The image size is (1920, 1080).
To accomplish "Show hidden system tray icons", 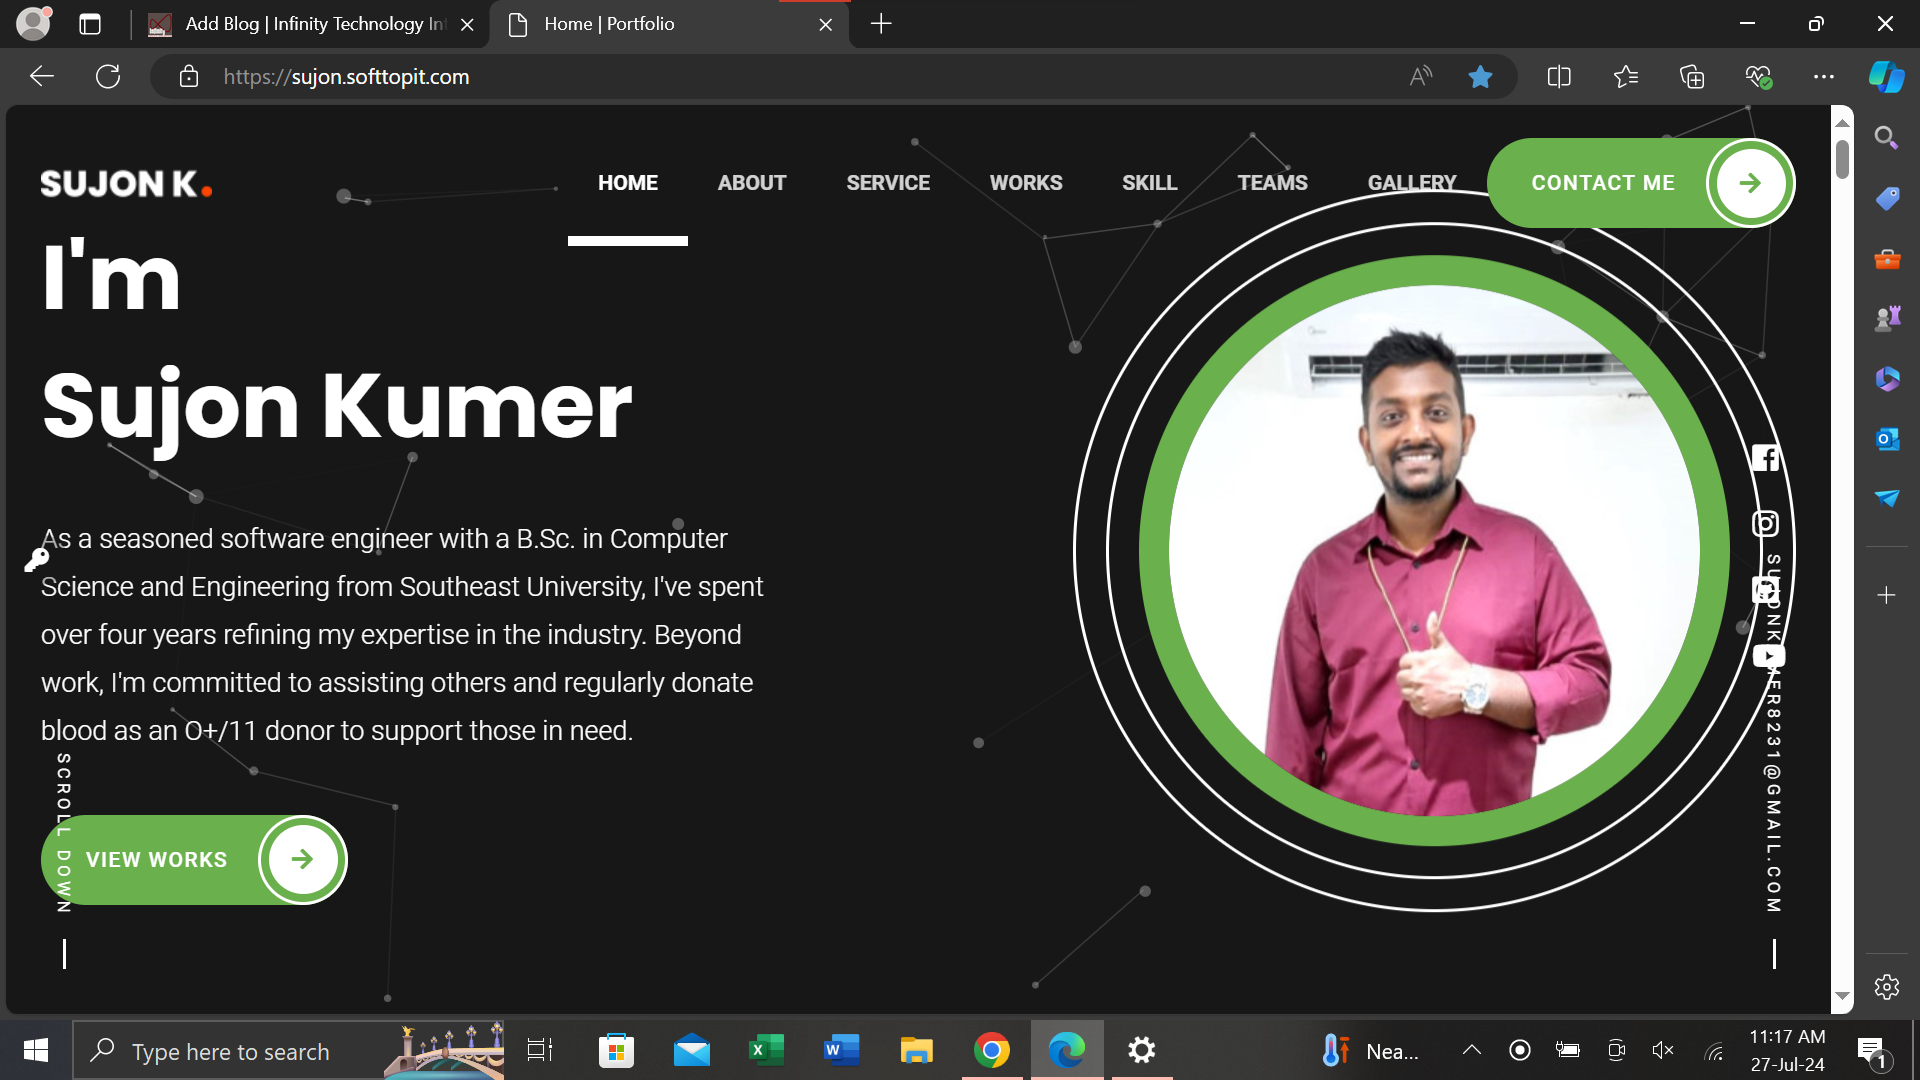I will (1471, 1050).
